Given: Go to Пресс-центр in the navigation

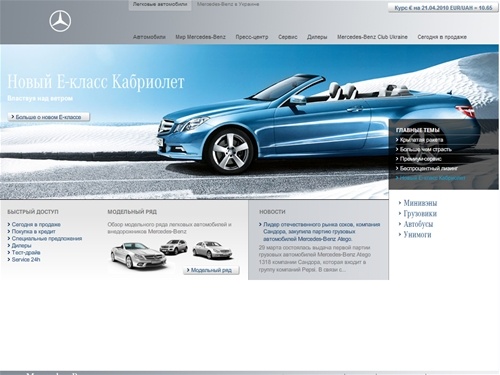Looking at the screenshot, I should coord(252,37).
